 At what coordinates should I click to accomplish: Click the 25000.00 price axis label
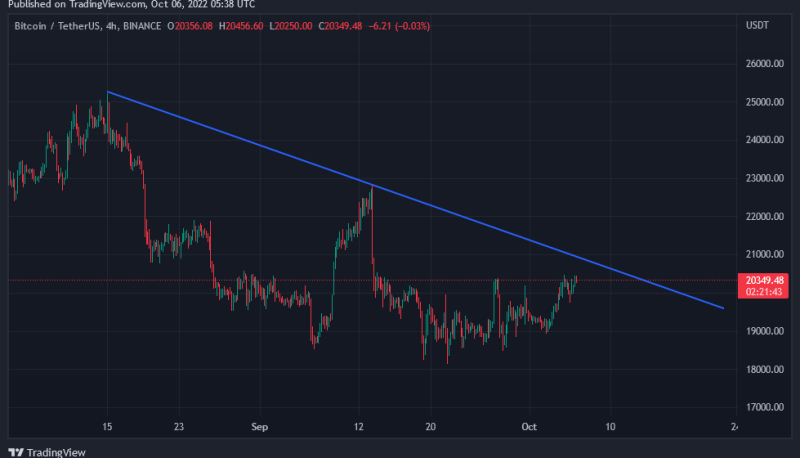764,102
